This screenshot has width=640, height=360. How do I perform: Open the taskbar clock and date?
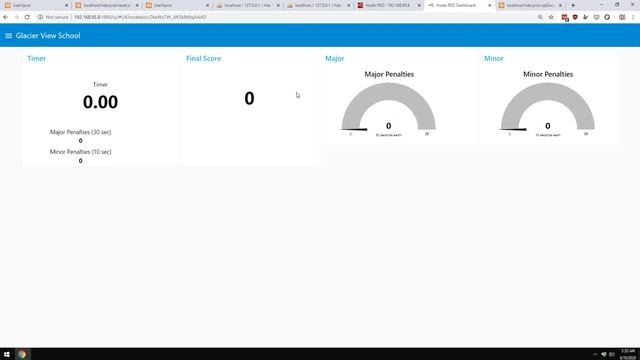click(x=628, y=354)
